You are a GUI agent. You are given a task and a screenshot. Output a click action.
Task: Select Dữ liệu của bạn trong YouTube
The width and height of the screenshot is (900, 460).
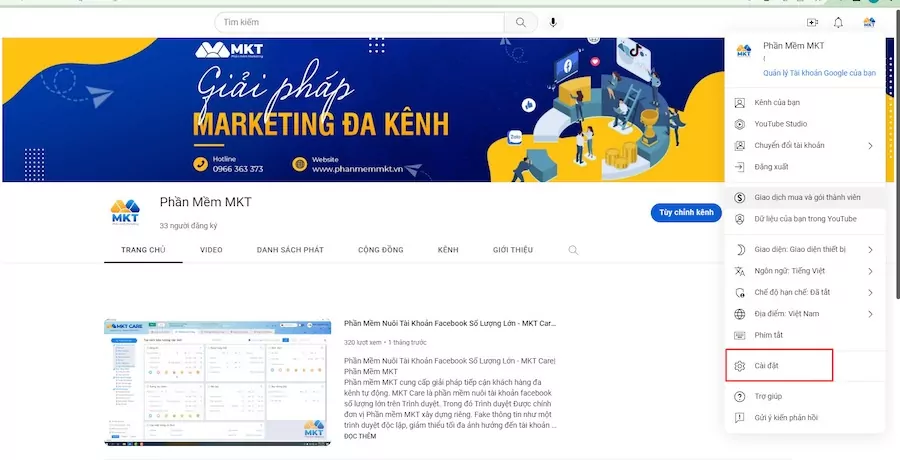(x=805, y=219)
